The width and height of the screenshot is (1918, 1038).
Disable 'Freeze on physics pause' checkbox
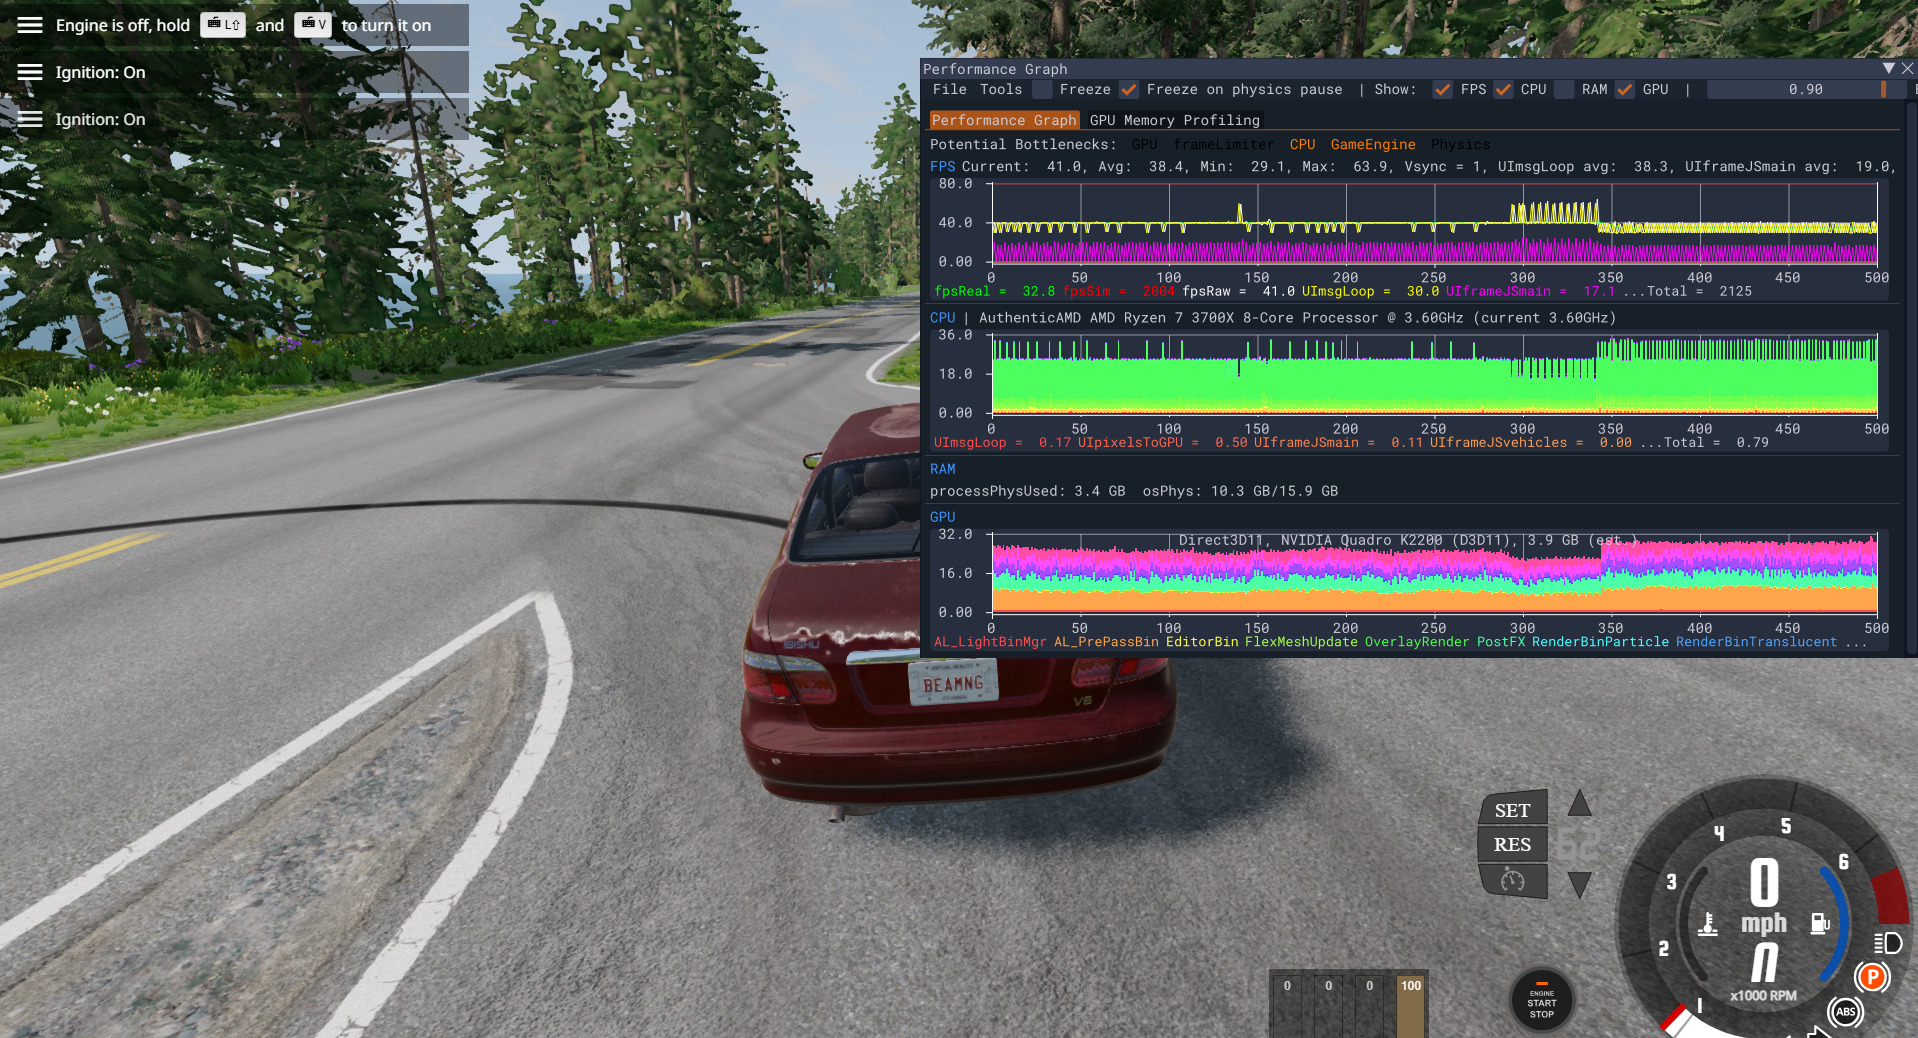[1129, 90]
